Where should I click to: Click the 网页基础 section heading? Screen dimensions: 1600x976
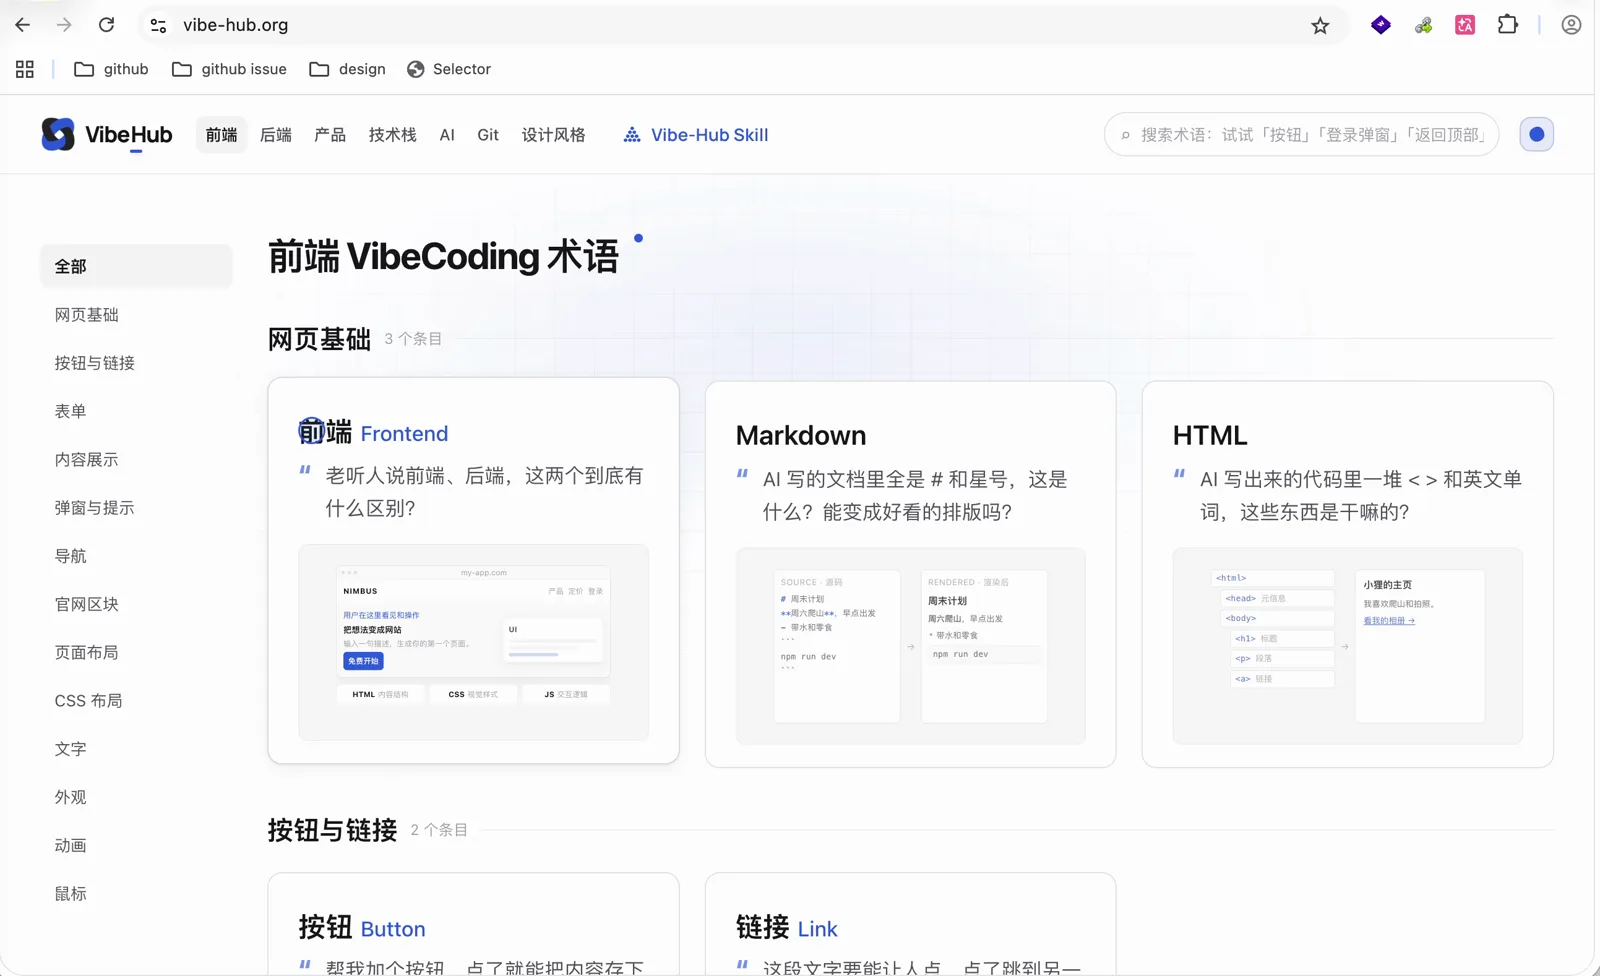[x=319, y=339]
